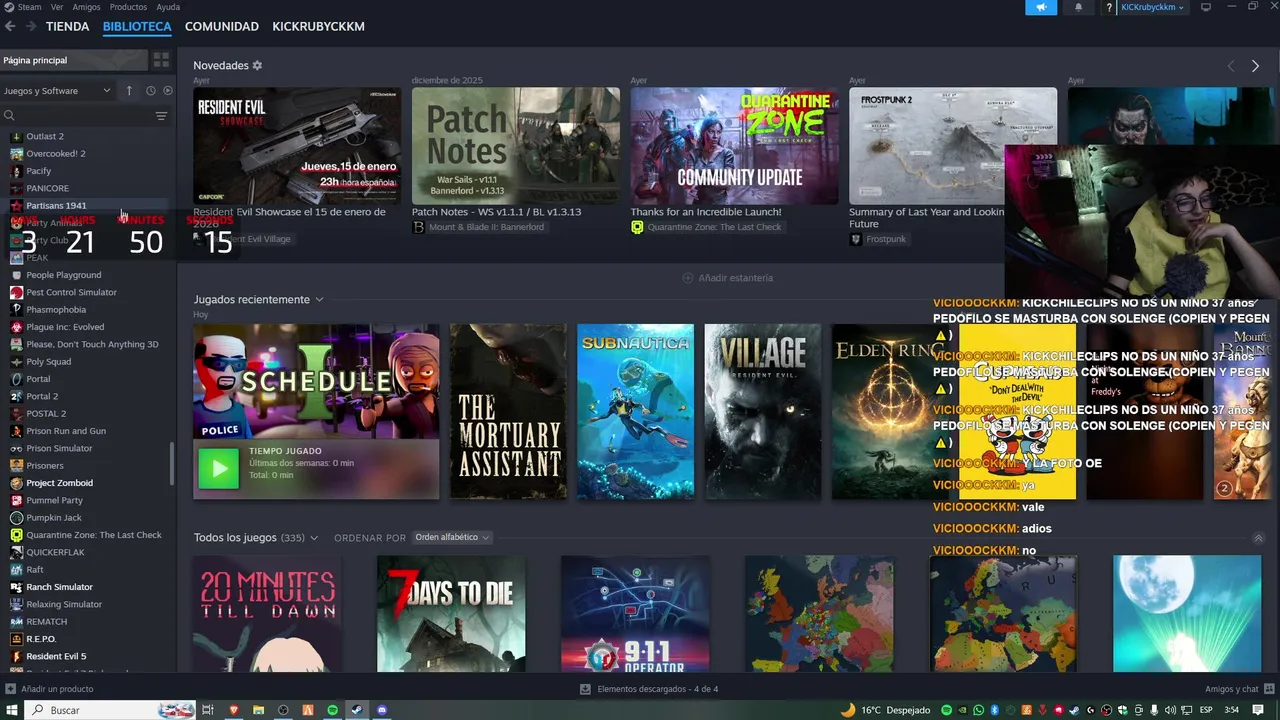Image resolution: width=1280 pixels, height=720 pixels.
Task: Go back with the left navigation arrow
Action: [x=9, y=26]
